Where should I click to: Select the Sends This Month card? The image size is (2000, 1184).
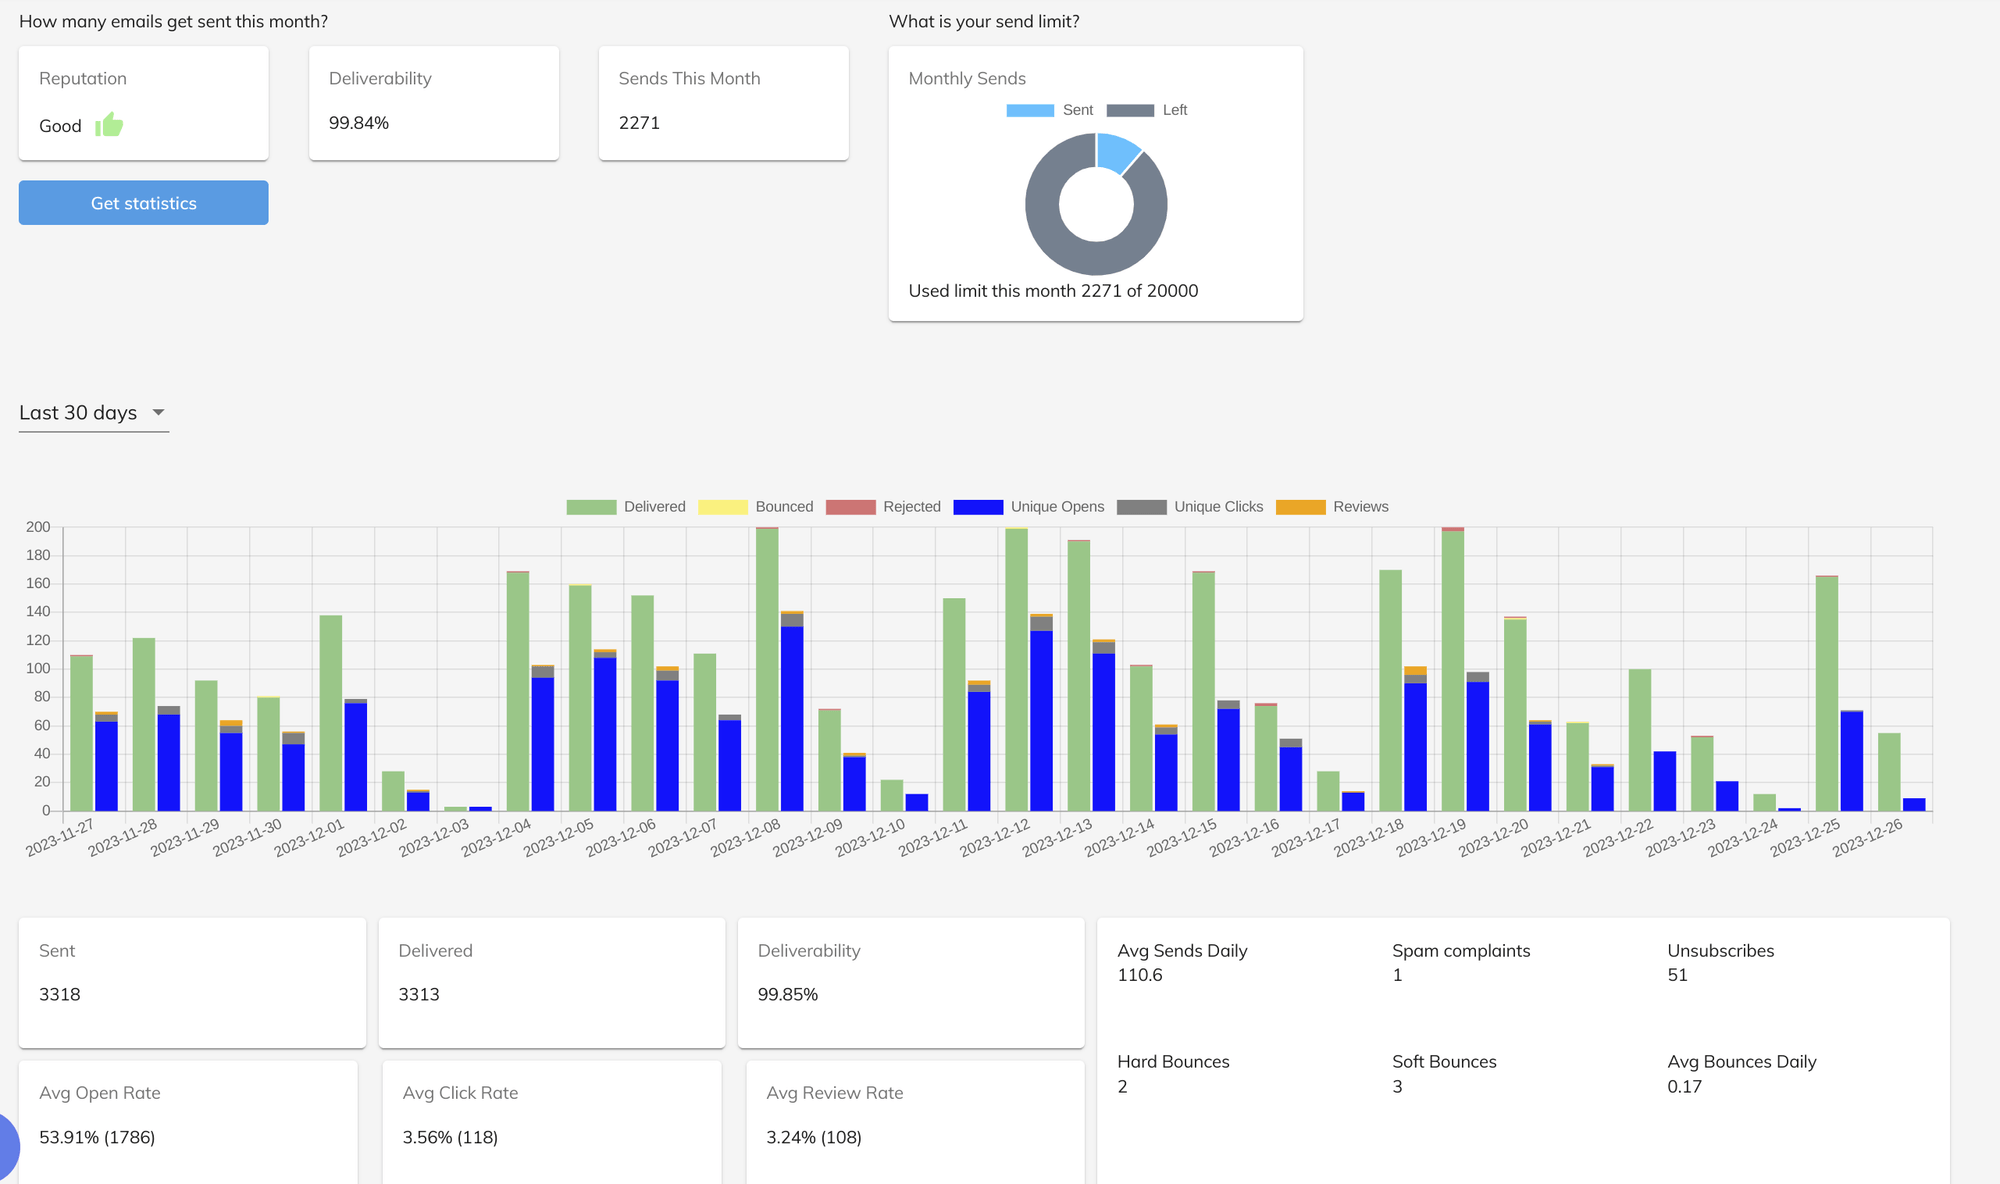pos(723,101)
